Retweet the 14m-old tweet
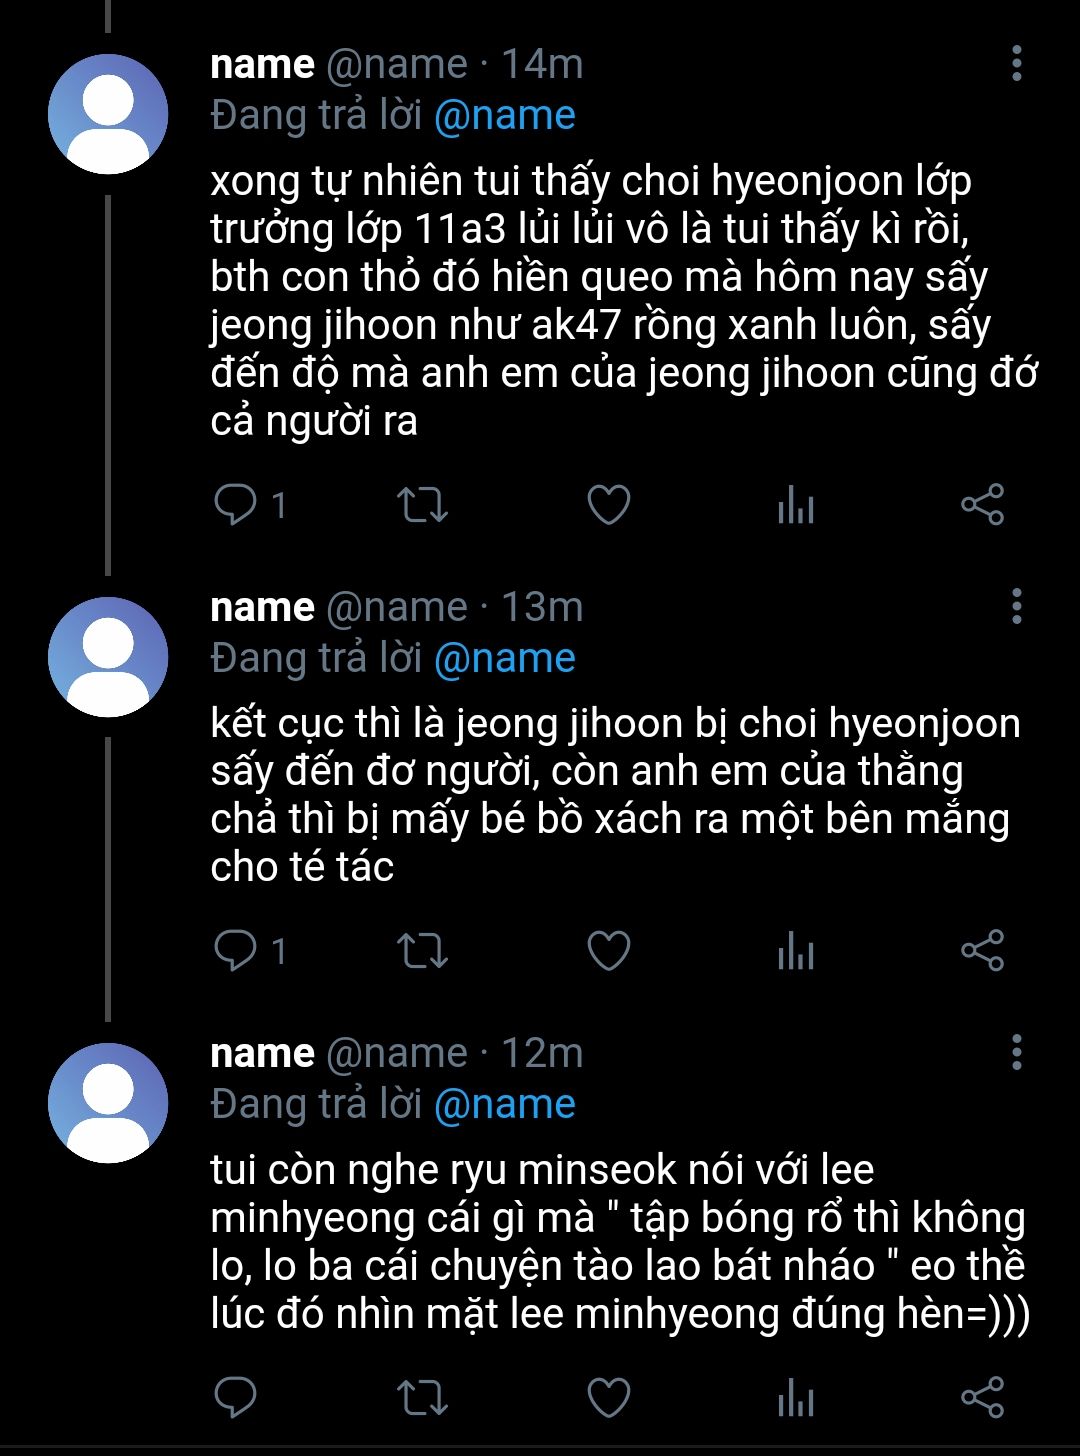This screenshot has height=1456, width=1080. coord(422,505)
